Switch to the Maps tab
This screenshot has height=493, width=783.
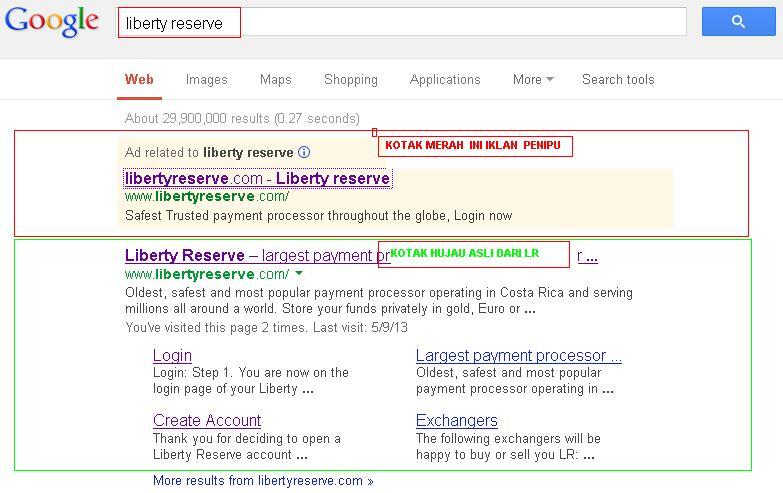[276, 79]
